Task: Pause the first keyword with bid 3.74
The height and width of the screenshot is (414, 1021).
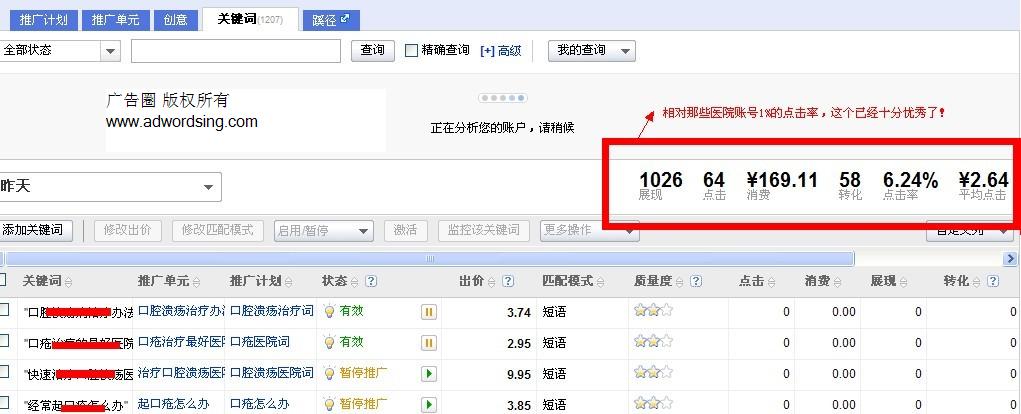Action: [x=429, y=312]
